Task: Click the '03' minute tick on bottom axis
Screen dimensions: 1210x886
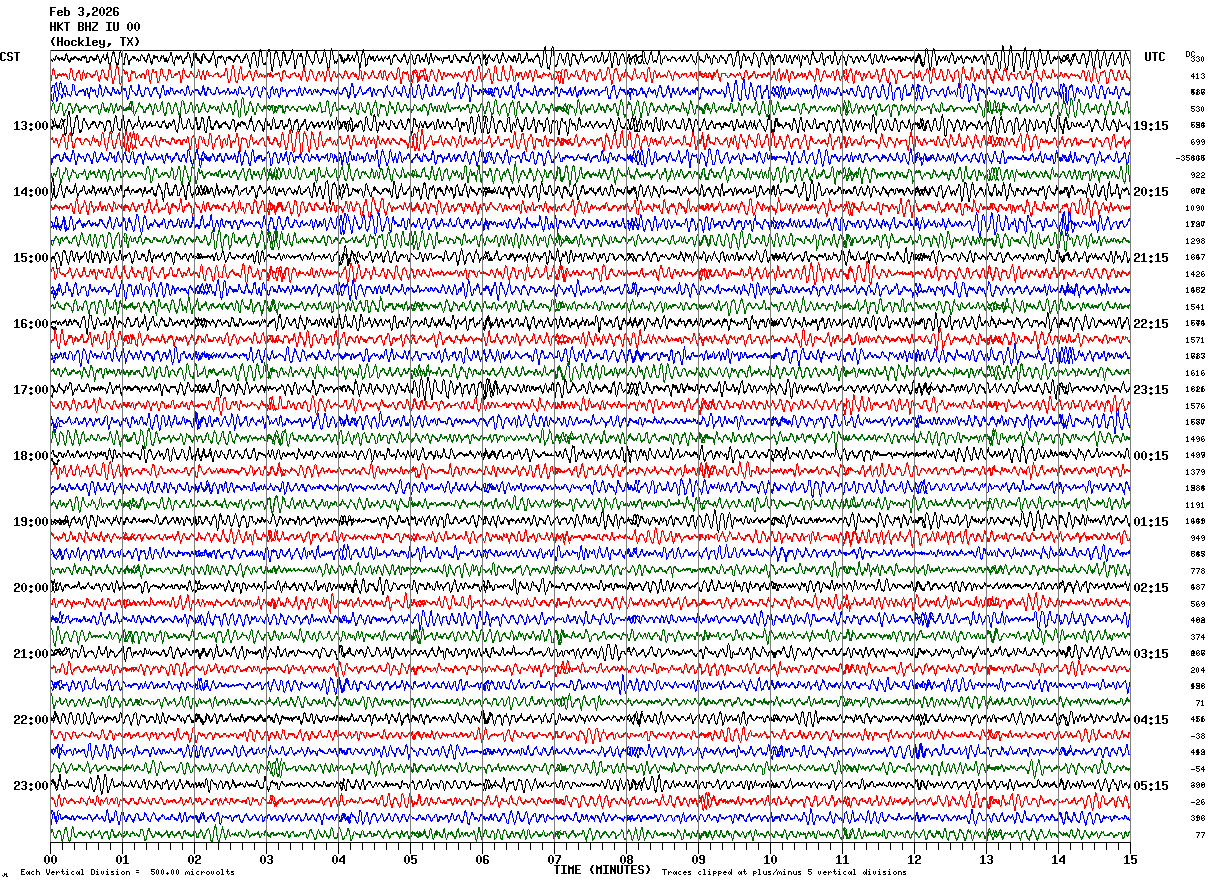Action: coord(266,859)
